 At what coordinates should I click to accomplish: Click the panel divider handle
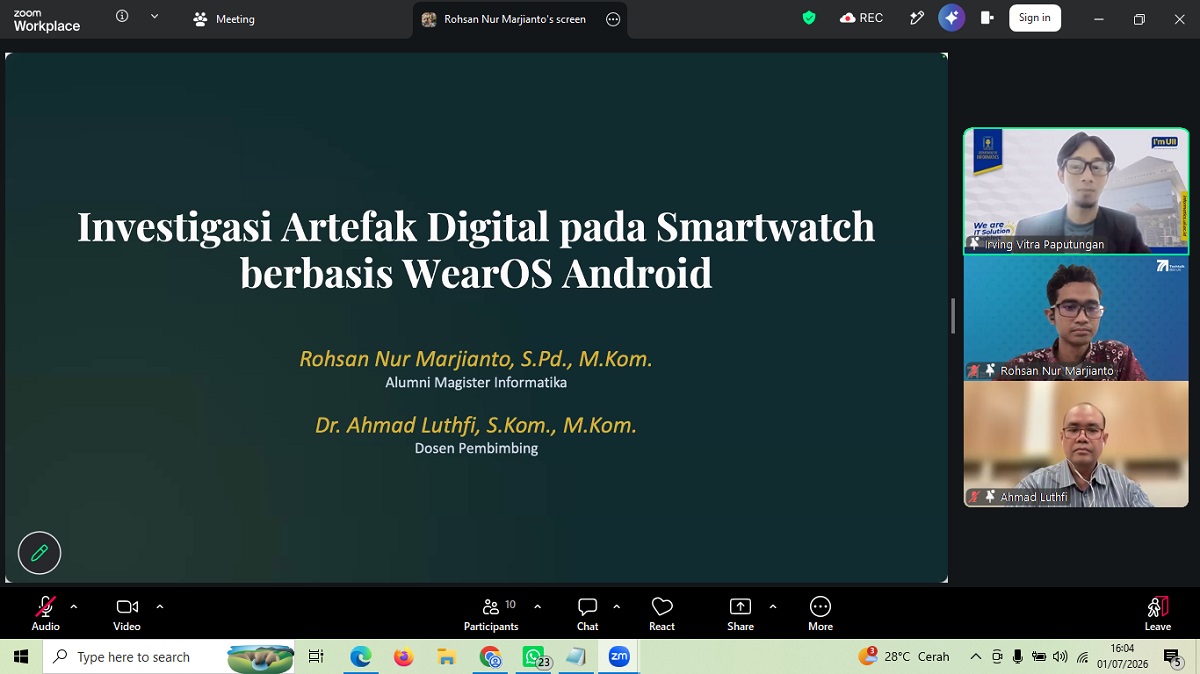[x=953, y=316]
